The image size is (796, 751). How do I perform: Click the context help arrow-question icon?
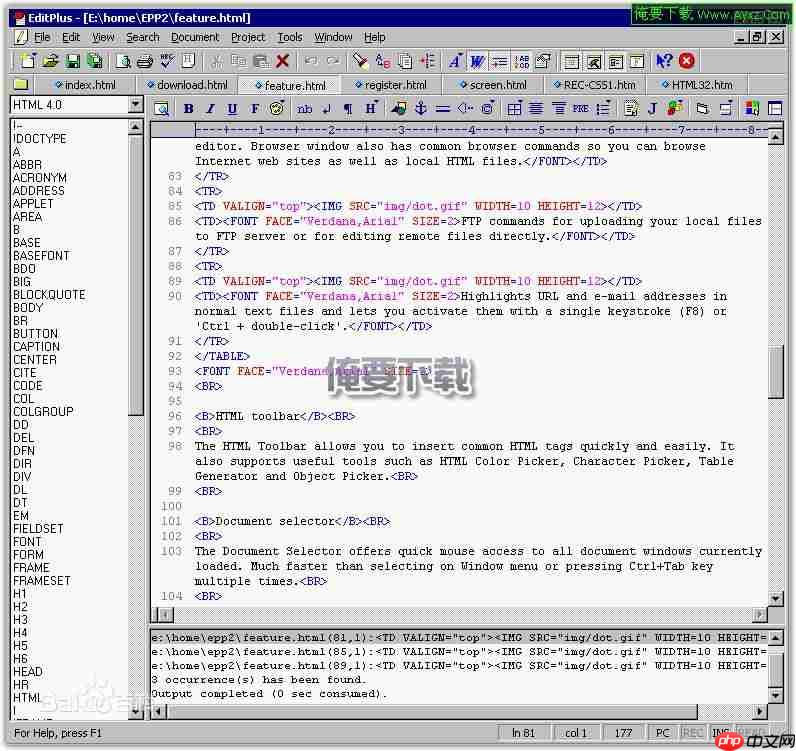[664, 62]
